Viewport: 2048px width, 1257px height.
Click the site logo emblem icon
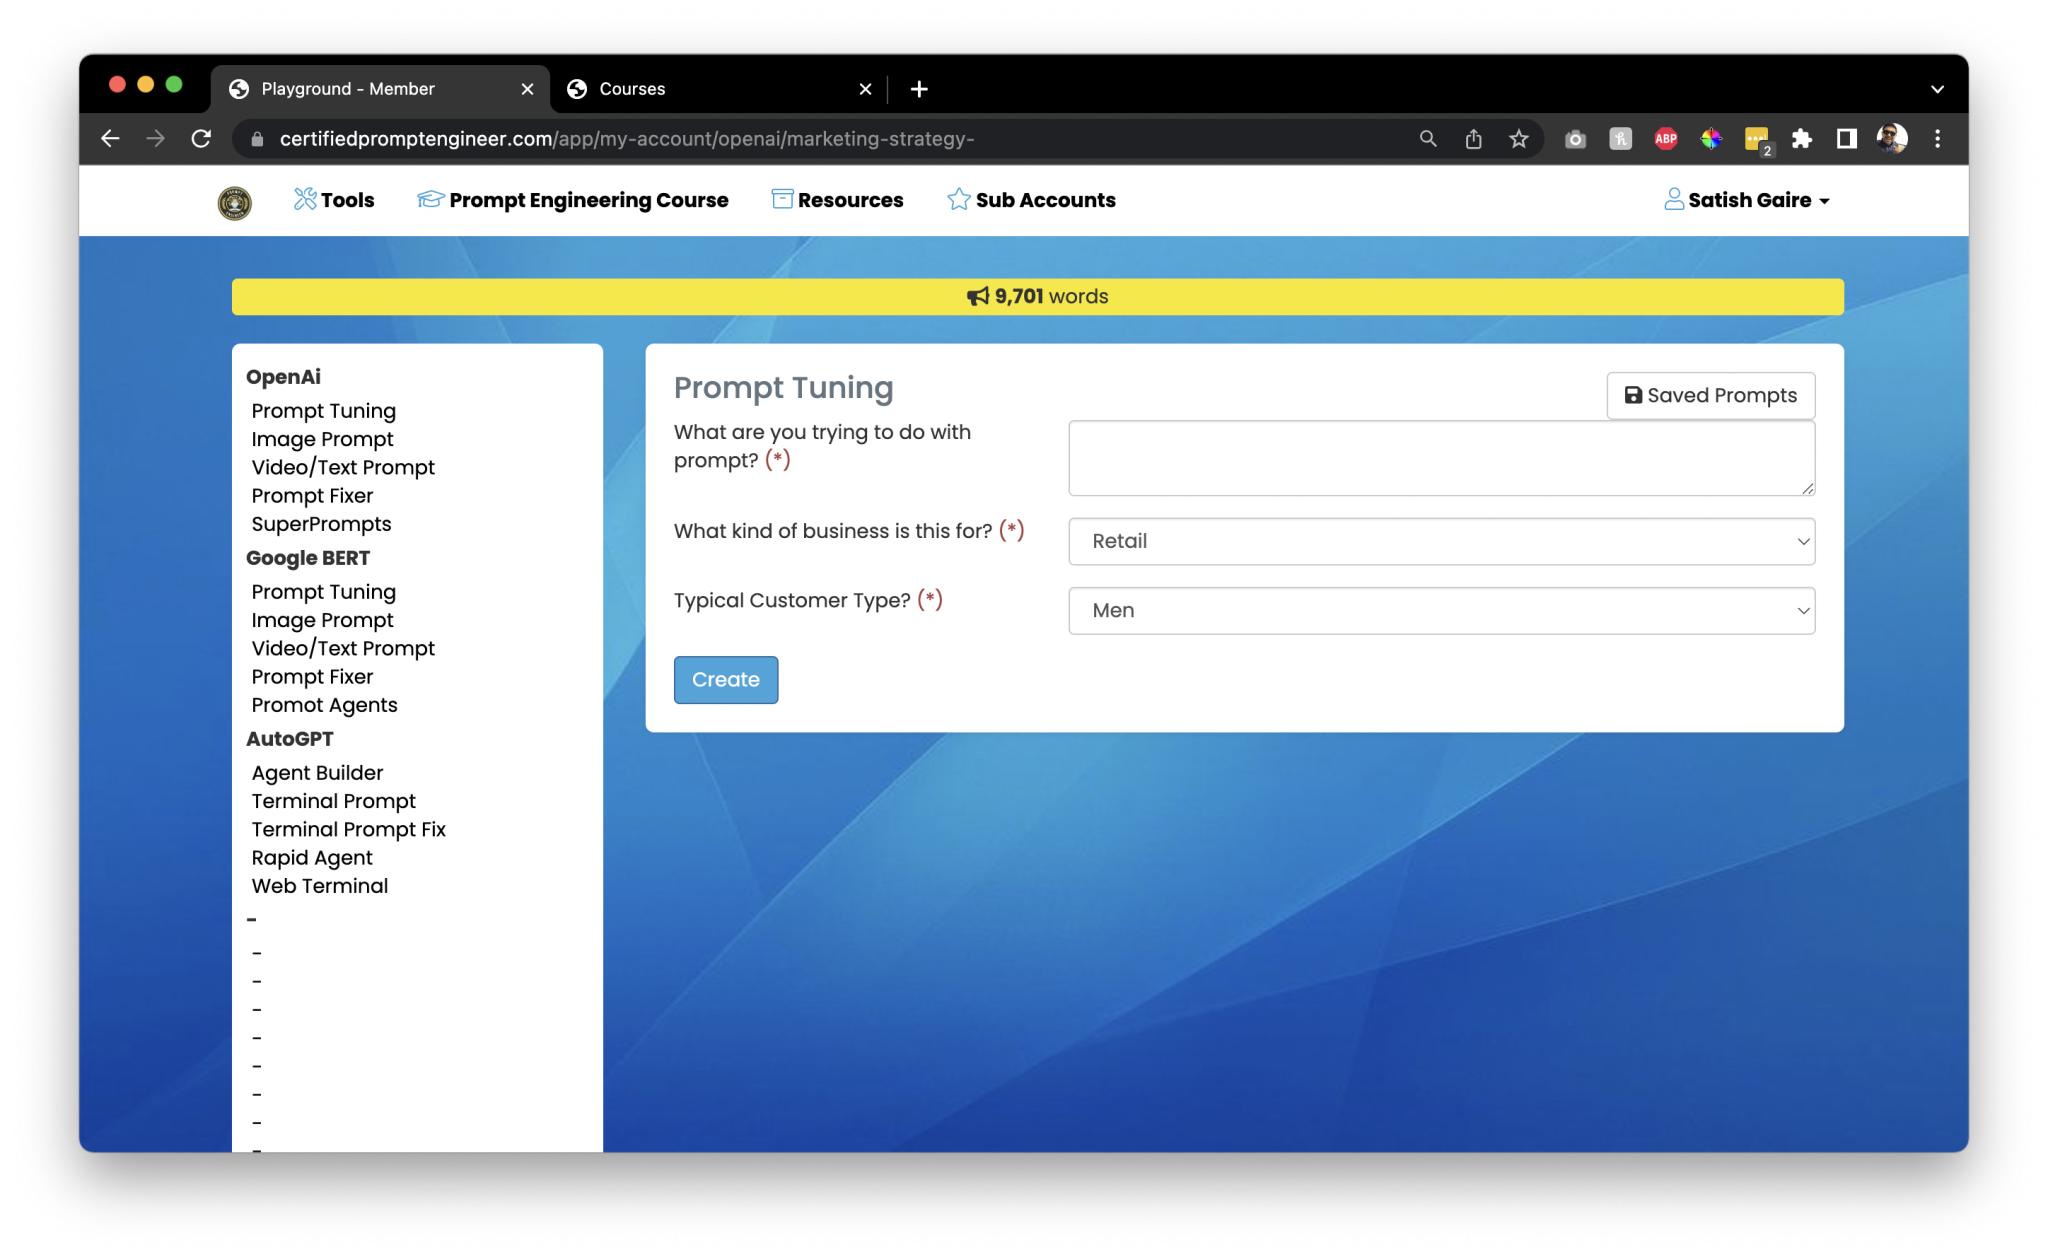[234, 202]
